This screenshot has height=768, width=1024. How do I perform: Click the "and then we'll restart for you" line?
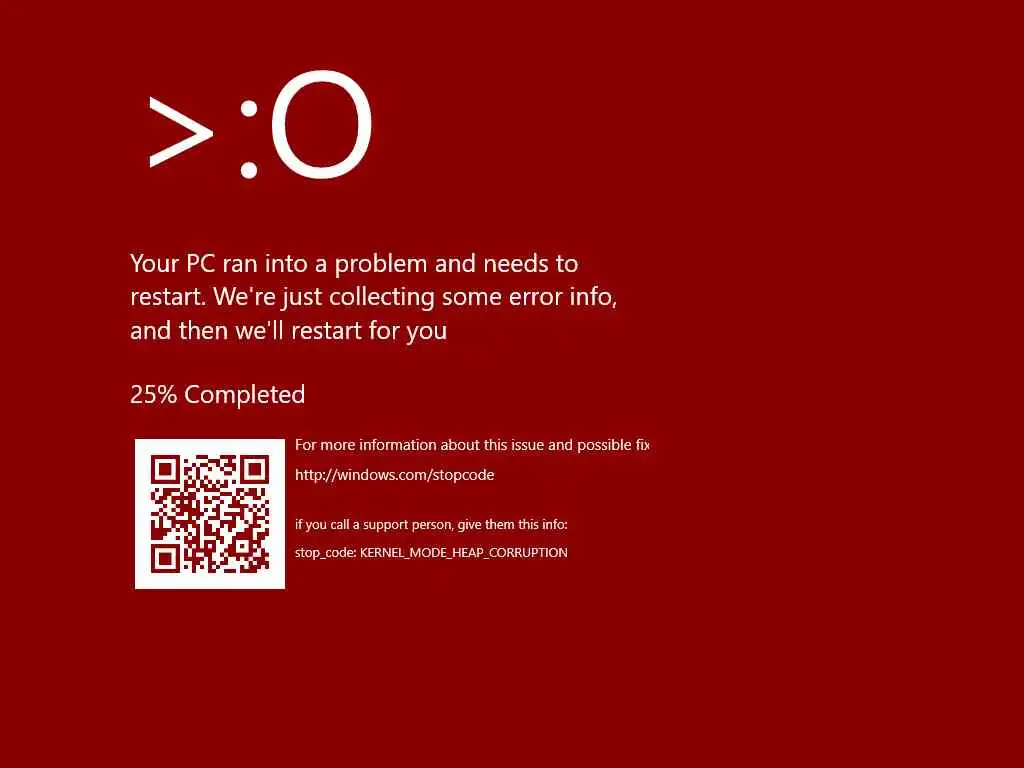(289, 330)
